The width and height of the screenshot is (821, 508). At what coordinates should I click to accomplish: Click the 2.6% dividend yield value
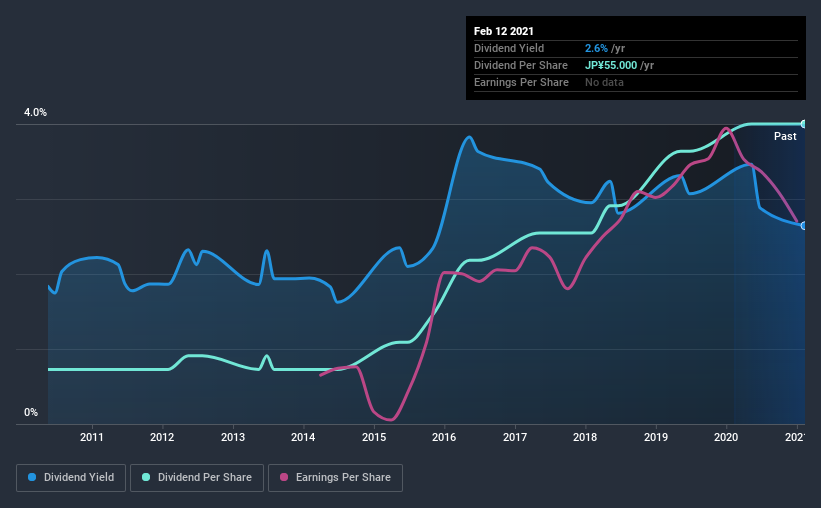pos(596,48)
